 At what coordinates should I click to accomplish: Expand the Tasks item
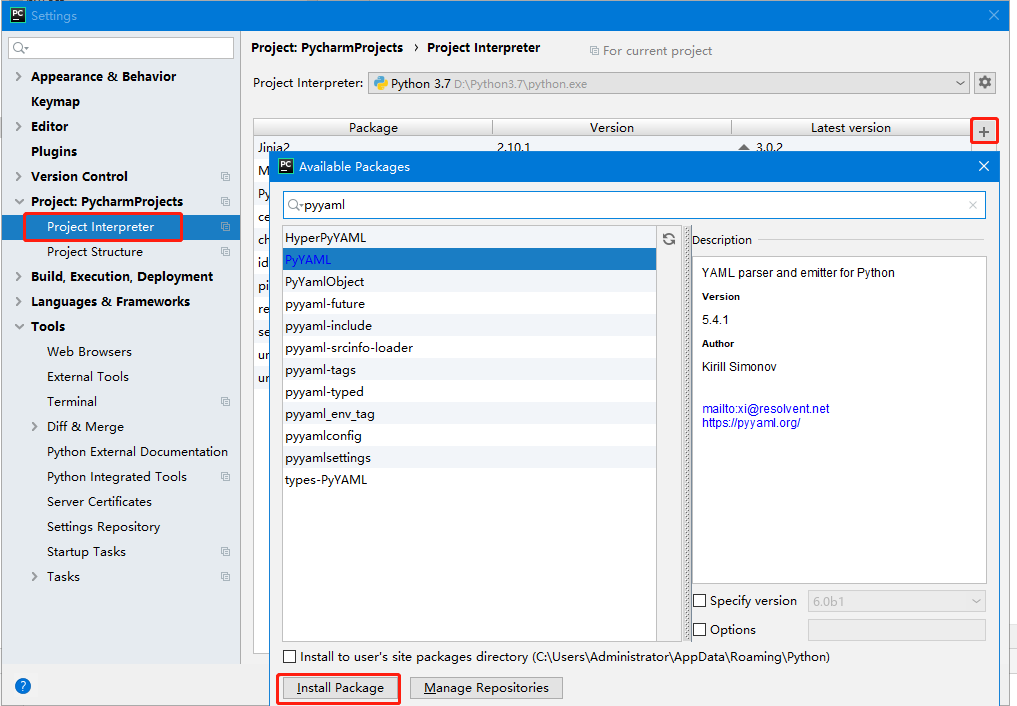pos(34,576)
